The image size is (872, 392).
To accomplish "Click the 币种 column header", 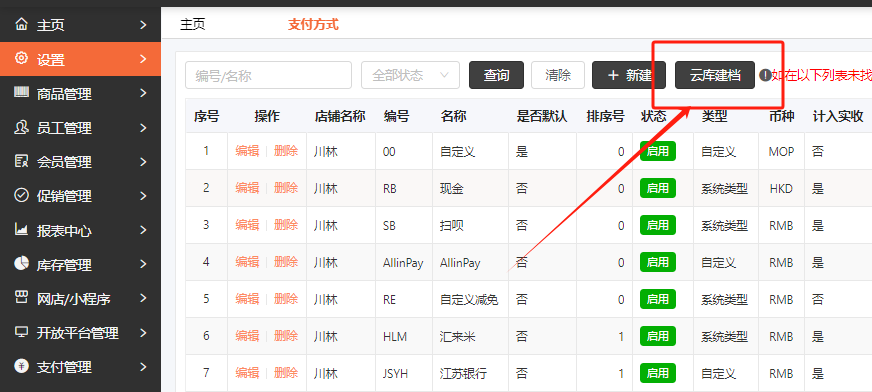I will coord(781,116).
